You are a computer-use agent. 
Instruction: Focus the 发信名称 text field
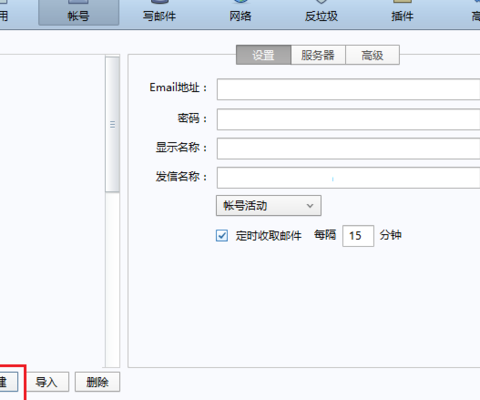(348, 178)
